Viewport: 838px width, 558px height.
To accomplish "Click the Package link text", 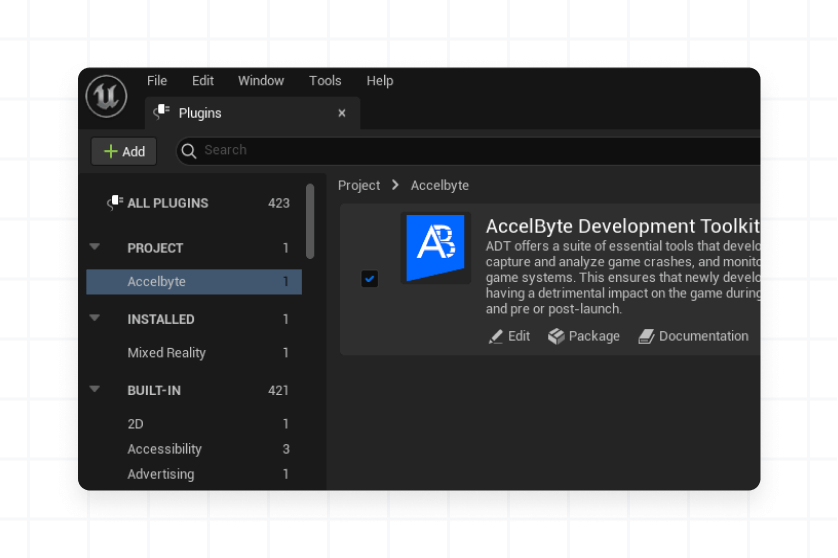I will click(x=594, y=336).
